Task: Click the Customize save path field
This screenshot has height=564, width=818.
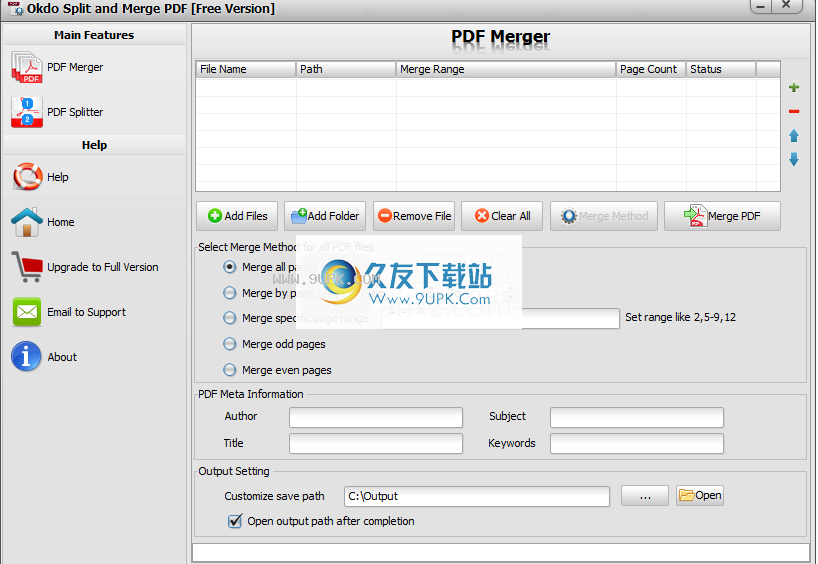Action: tap(477, 496)
